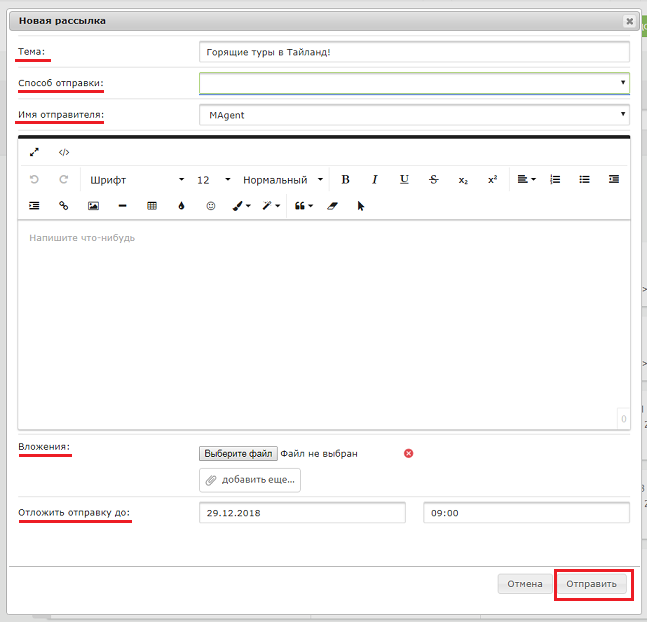Remove the attachment with red cross
This screenshot has width=647, height=622.
409,454
